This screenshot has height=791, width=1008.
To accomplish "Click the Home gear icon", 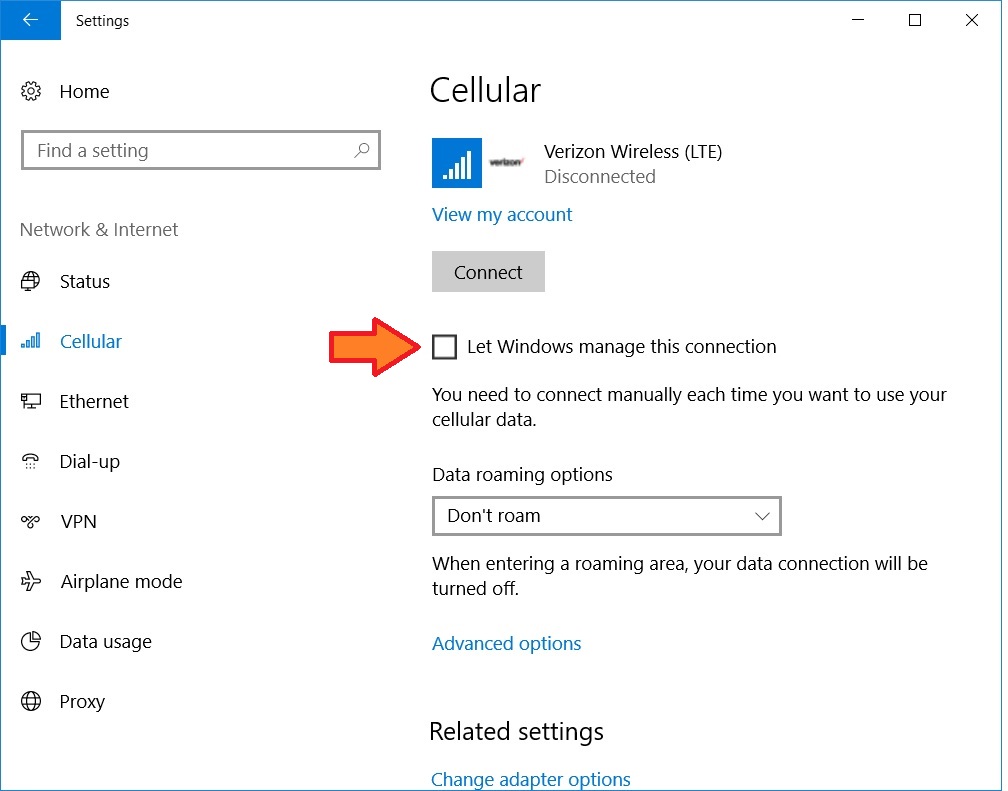I will coord(31,92).
